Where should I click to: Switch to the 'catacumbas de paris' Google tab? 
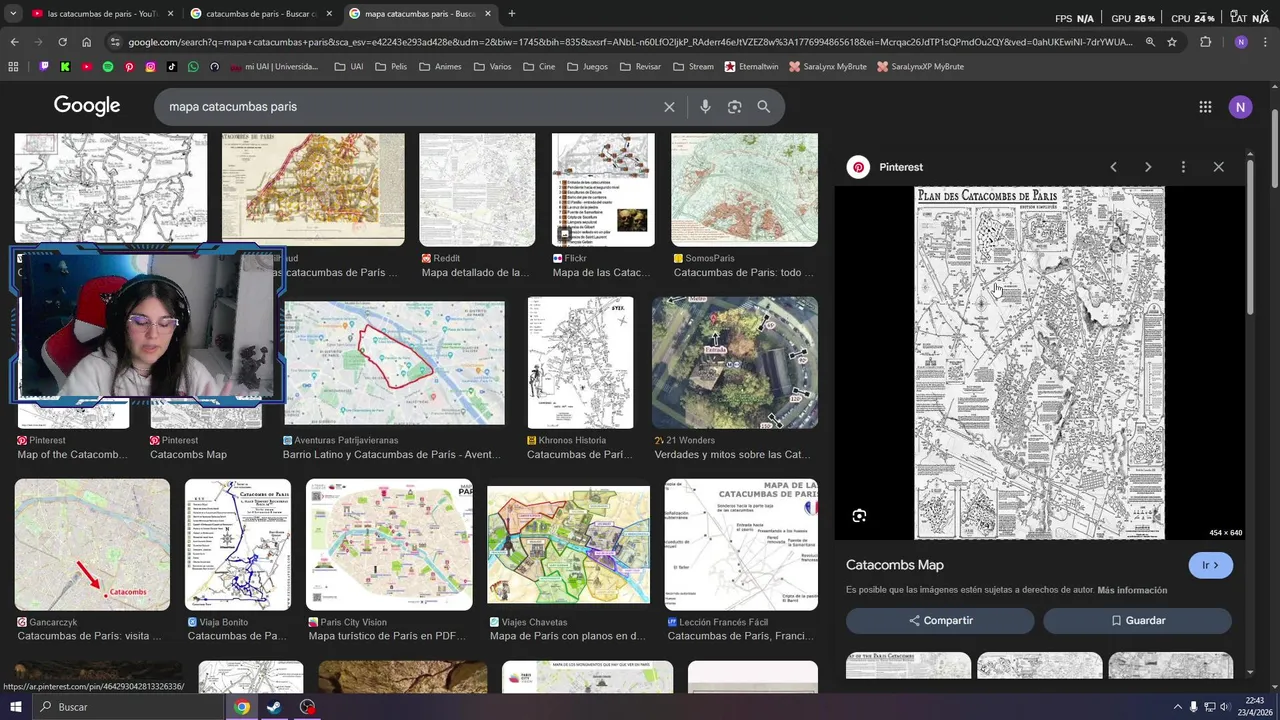tap(262, 14)
